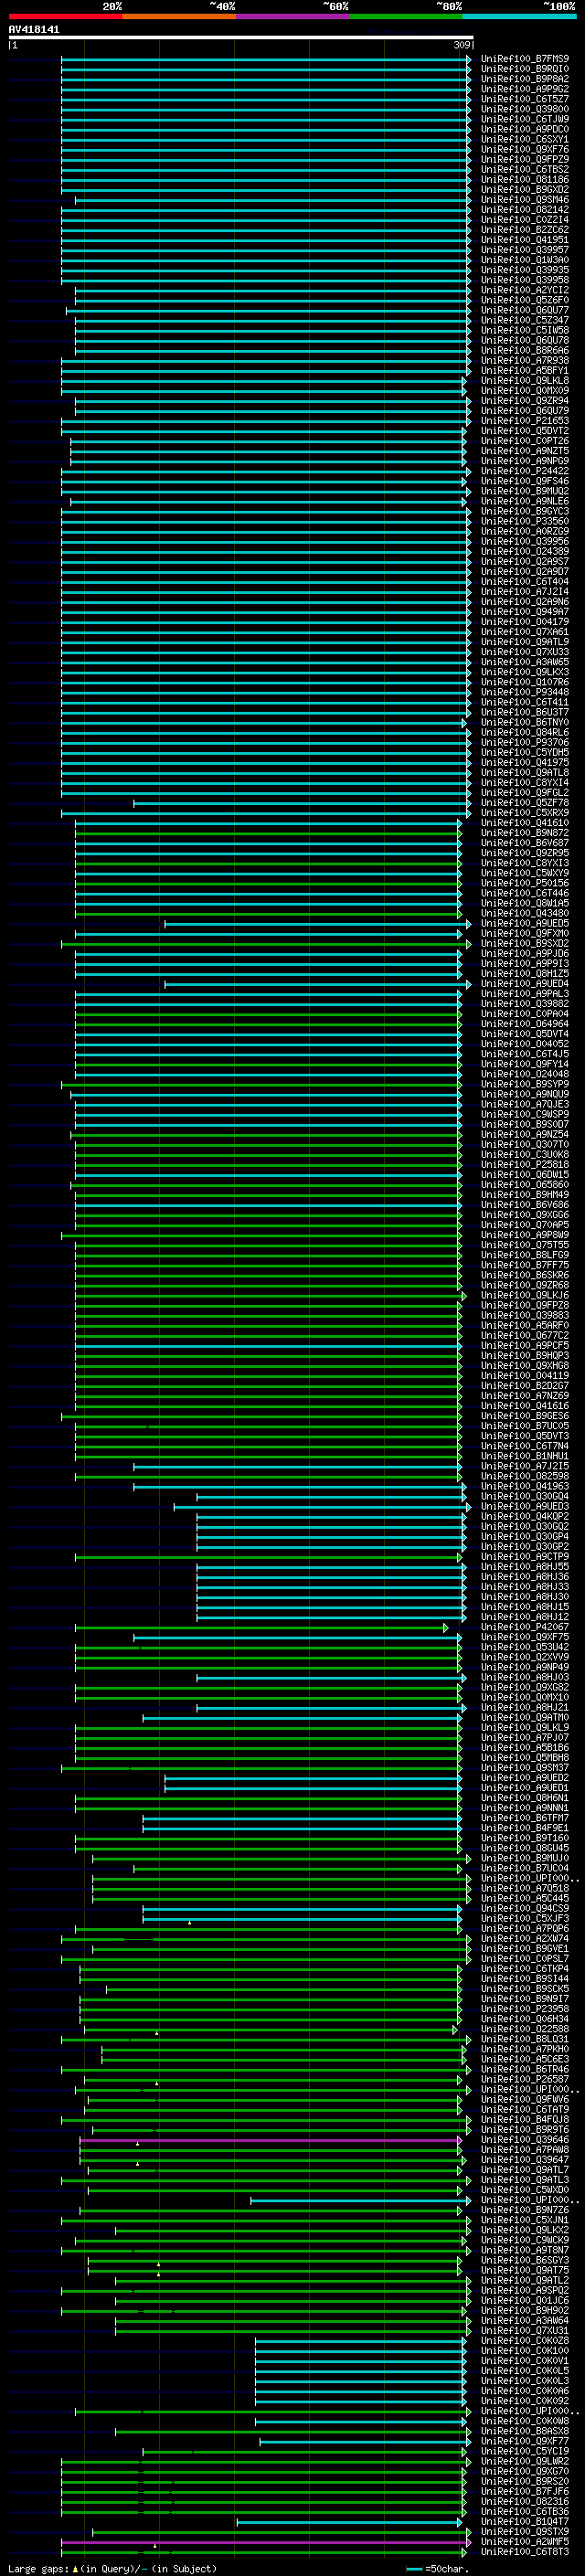This screenshot has height=2576, width=585.
Task: Click hit label UniRef100_Q41951
Action: click(x=525, y=240)
